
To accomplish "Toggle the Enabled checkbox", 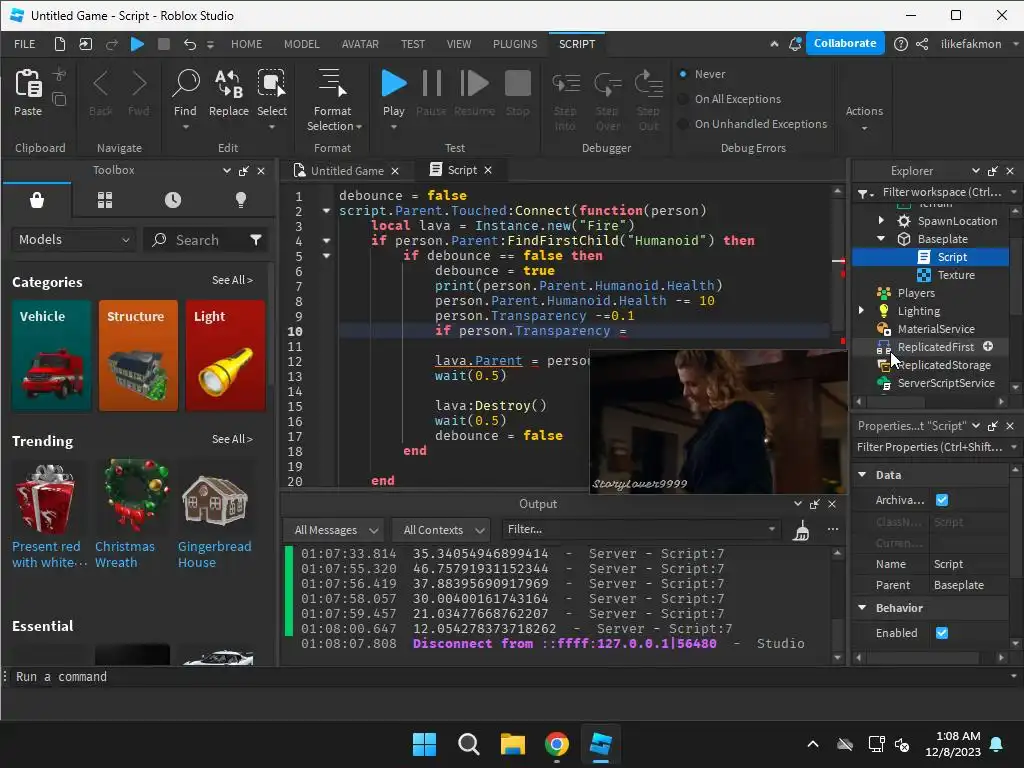I will click(x=942, y=633).
